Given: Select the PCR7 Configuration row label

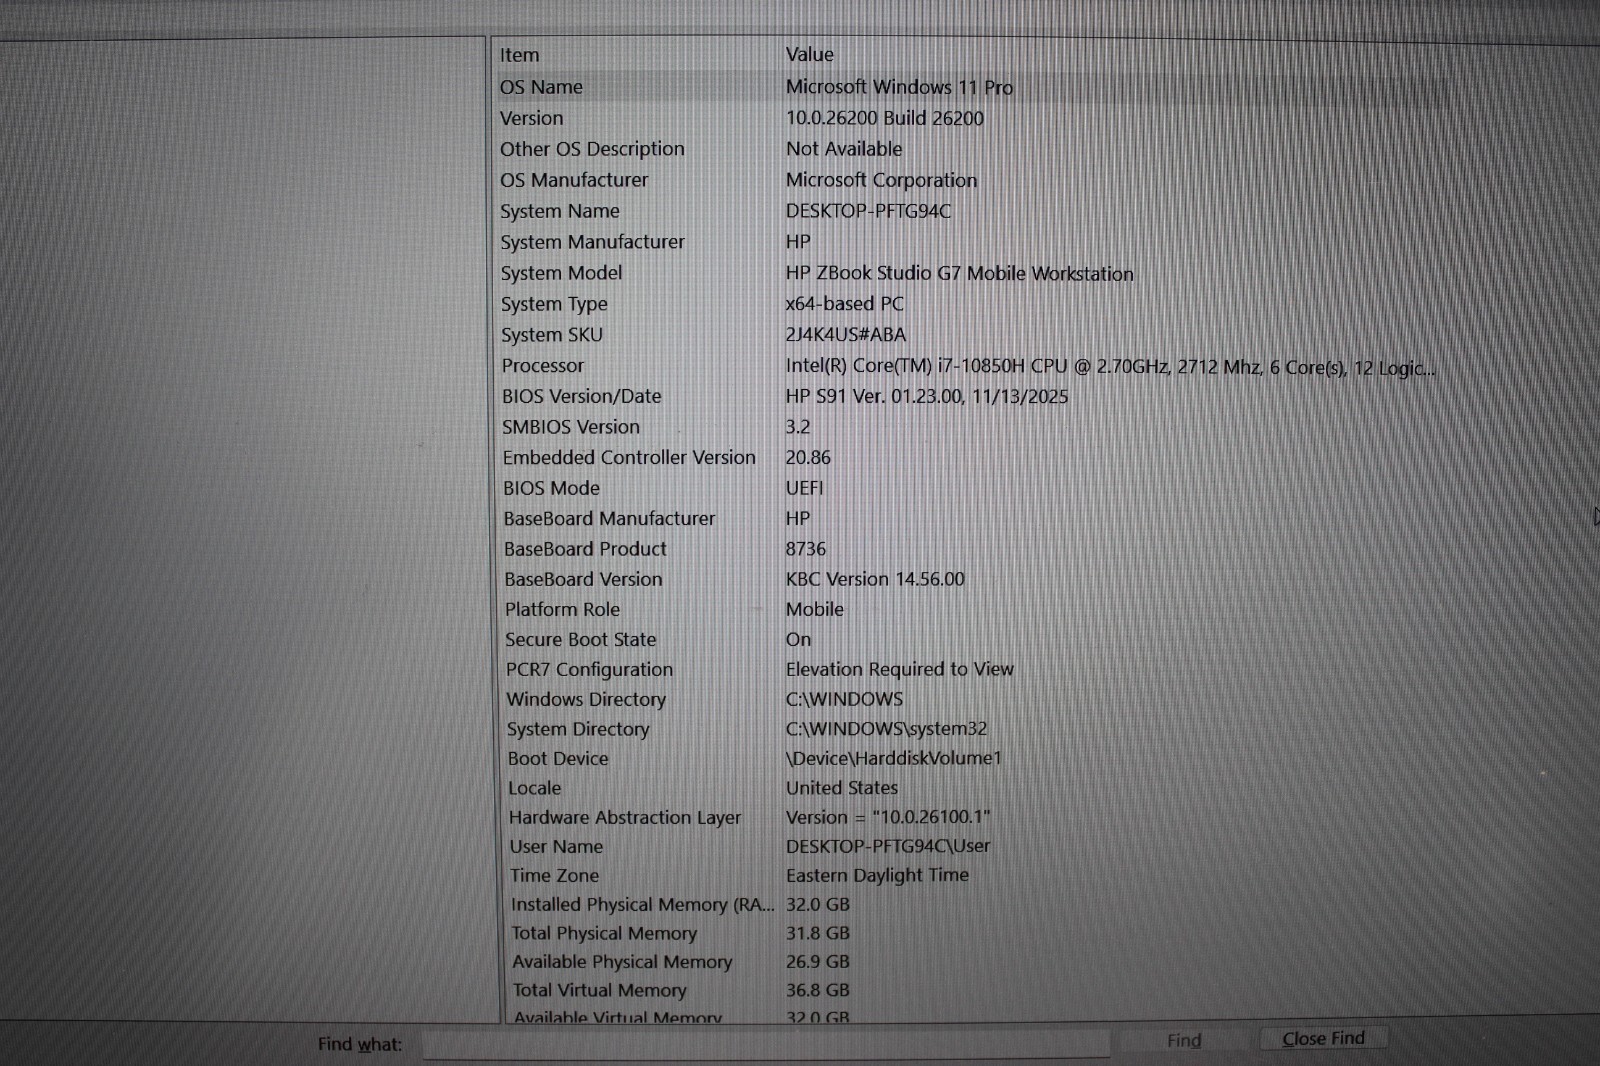Looking at the screenshot, I should point(589,669).
